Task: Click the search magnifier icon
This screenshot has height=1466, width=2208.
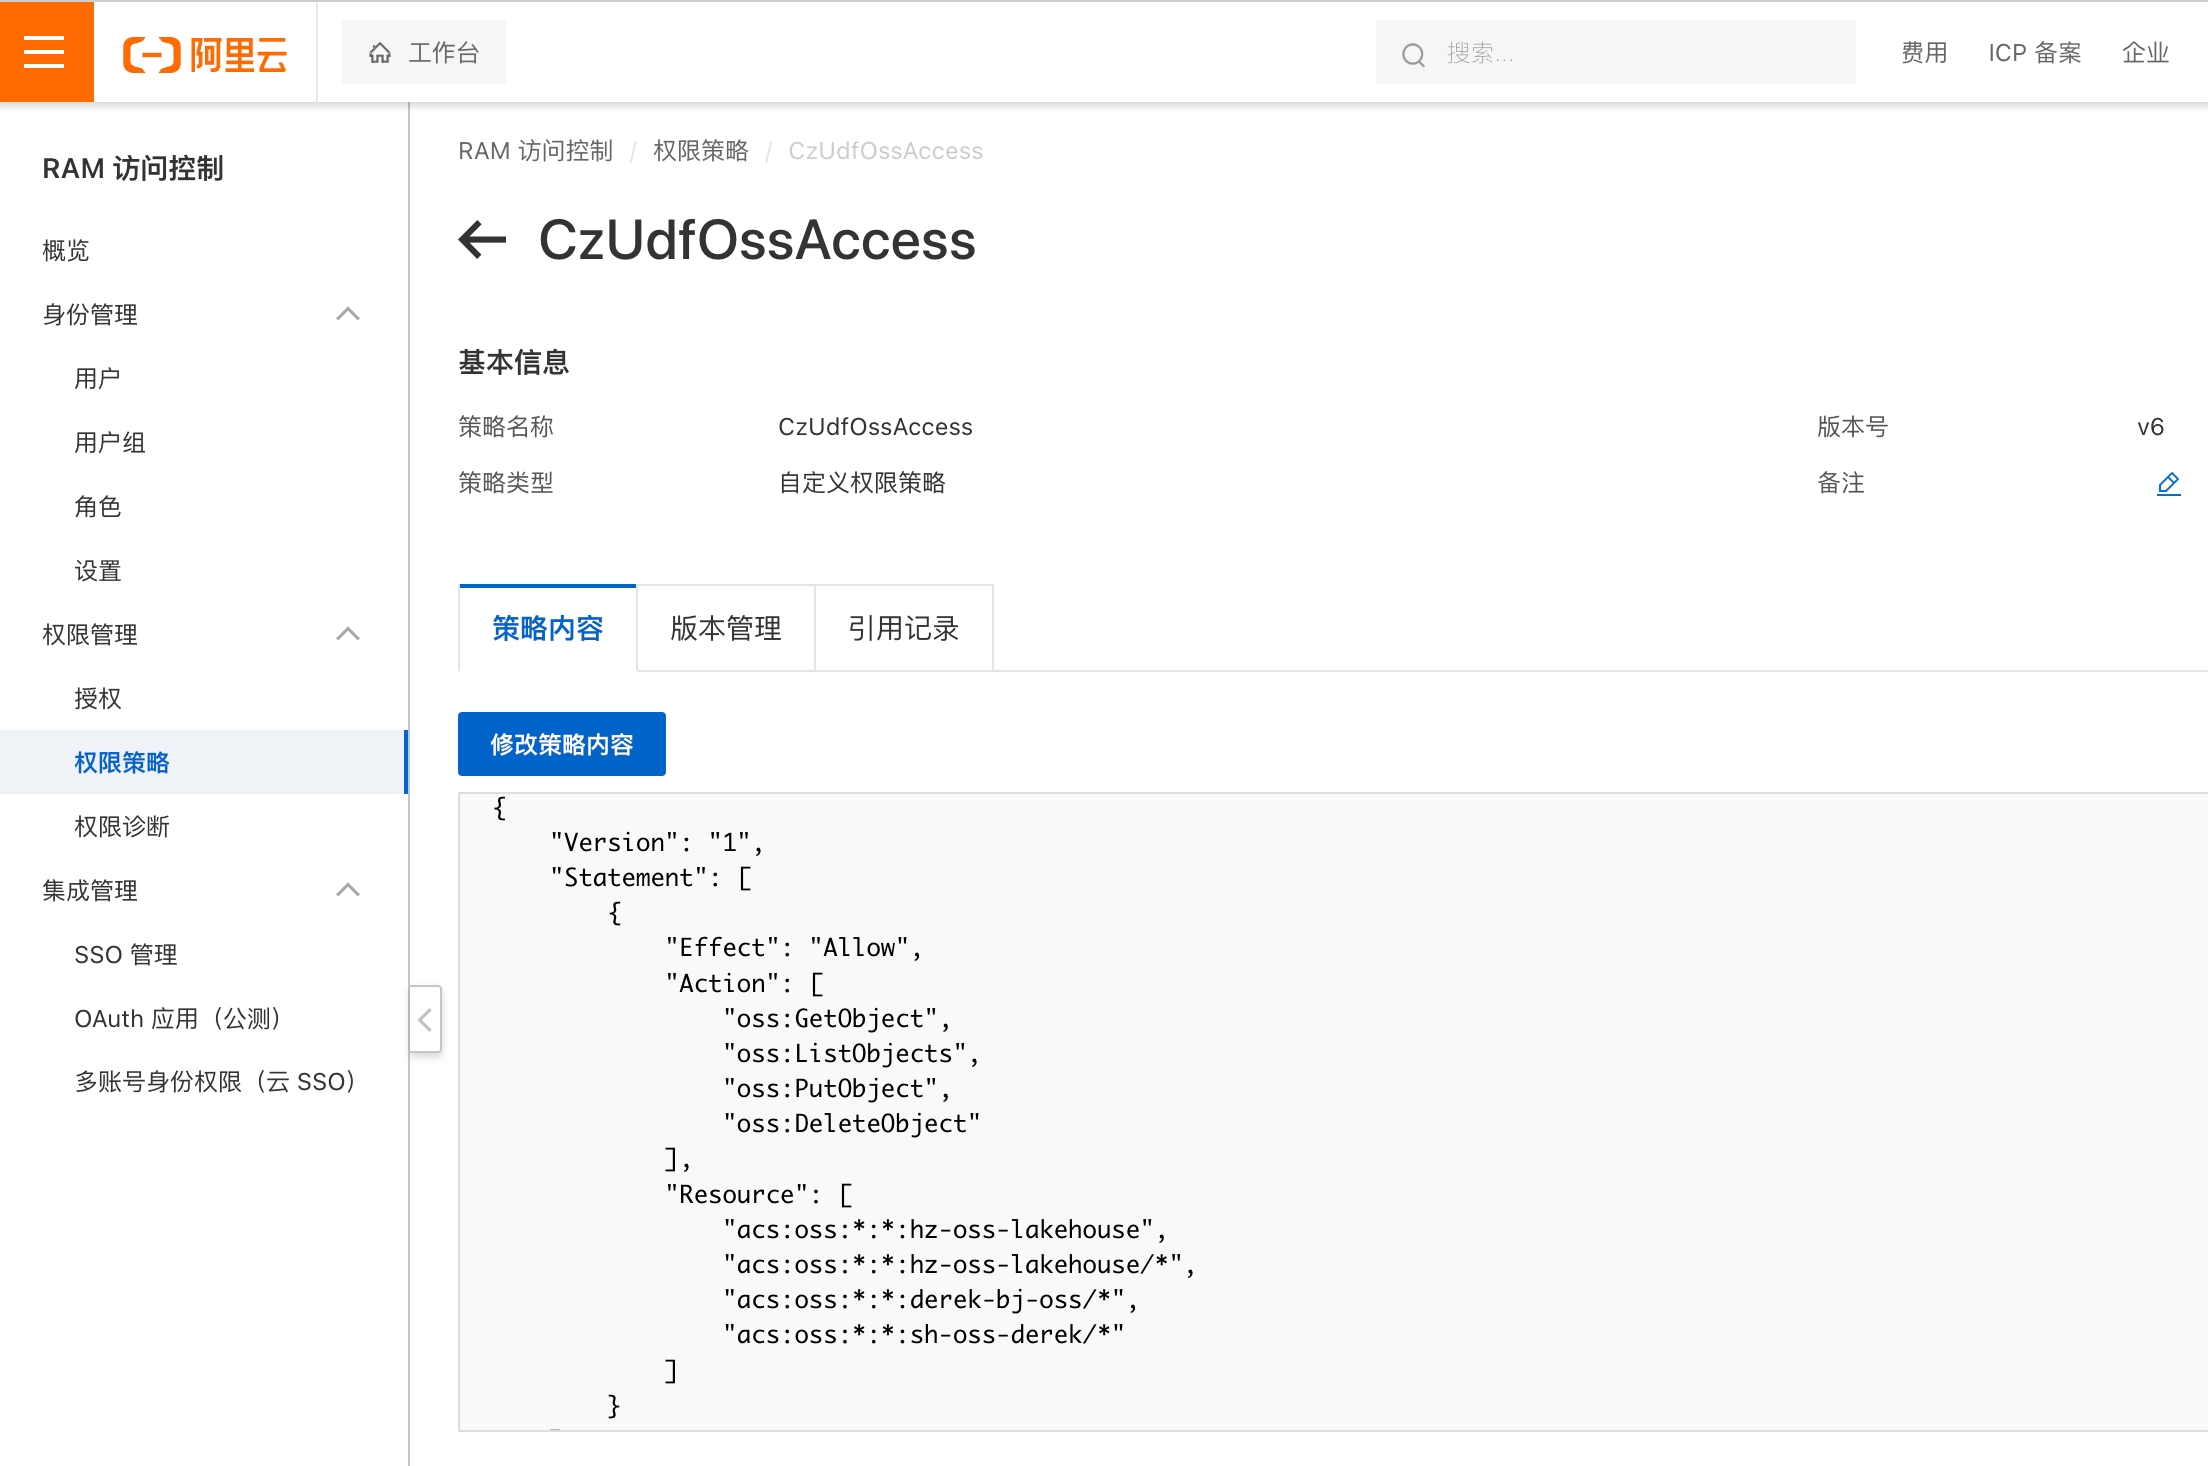Action: coord(1412,54)
